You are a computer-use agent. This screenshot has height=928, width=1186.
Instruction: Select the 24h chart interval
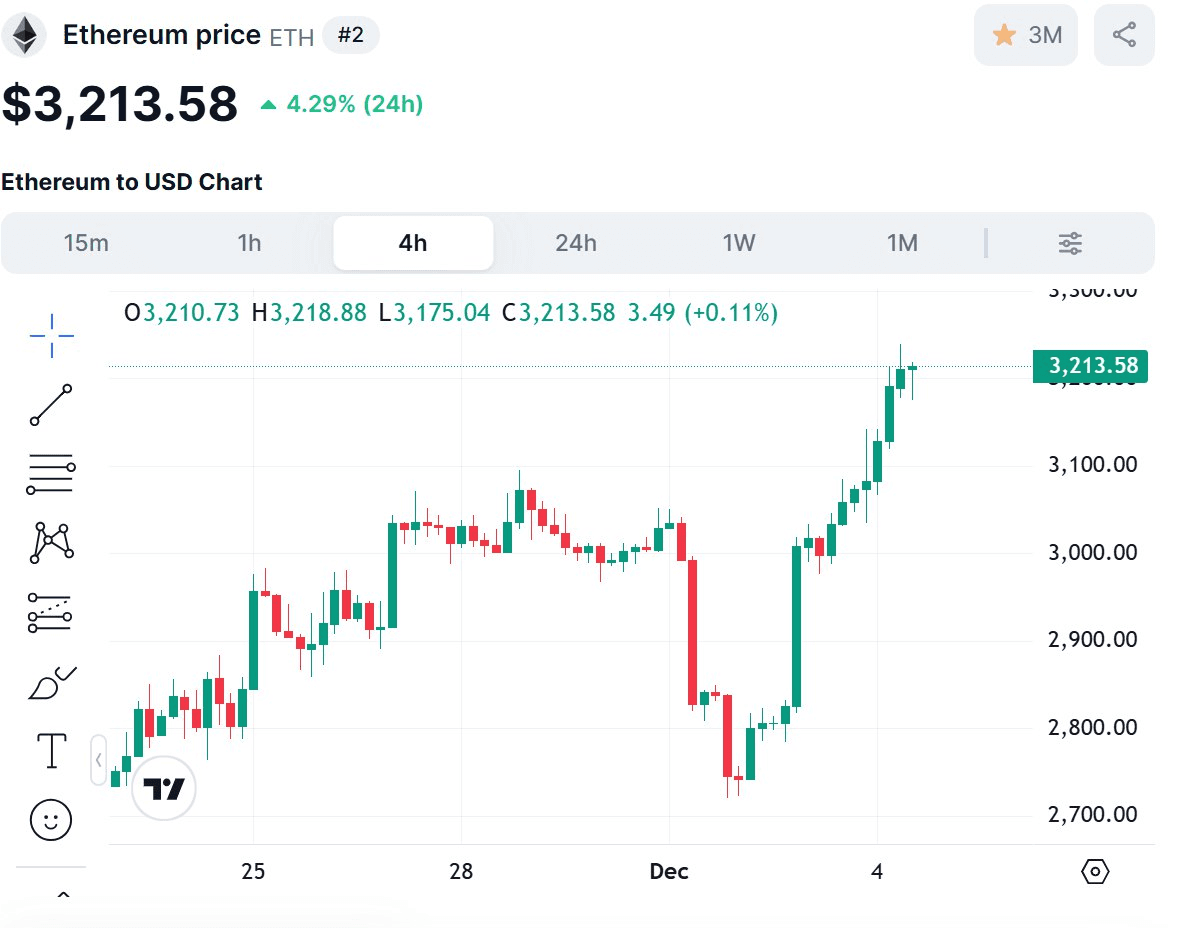[576, 243]
